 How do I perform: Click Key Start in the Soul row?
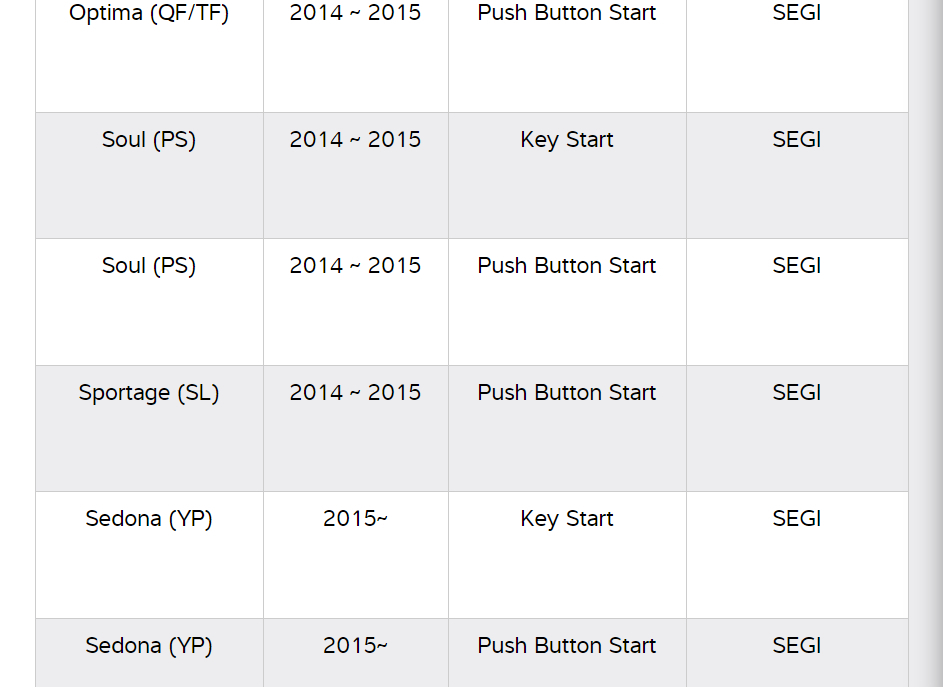point(567,140)
